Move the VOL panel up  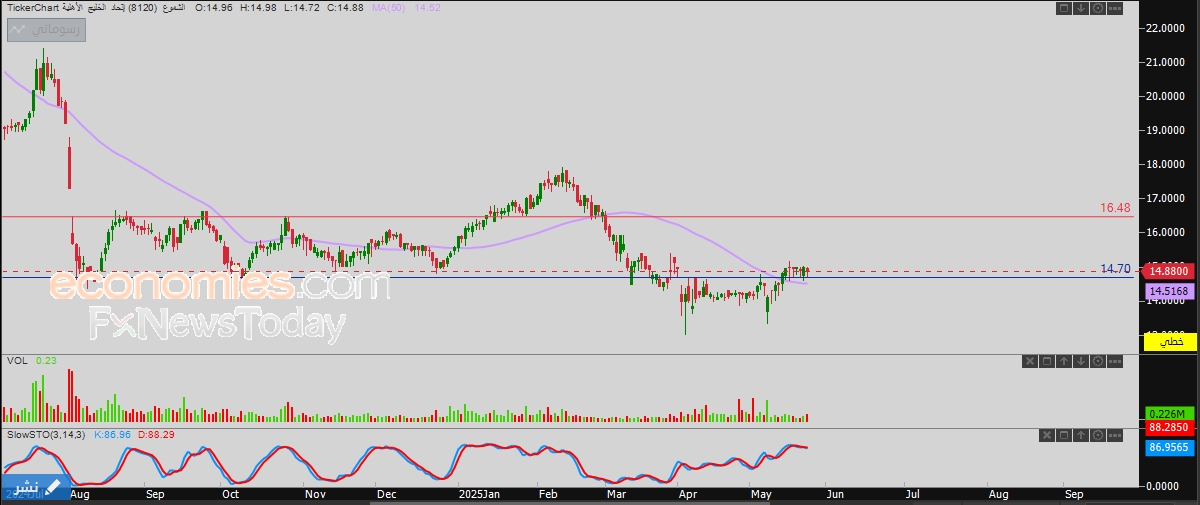pyautogui.click(x=1064, y=361)
